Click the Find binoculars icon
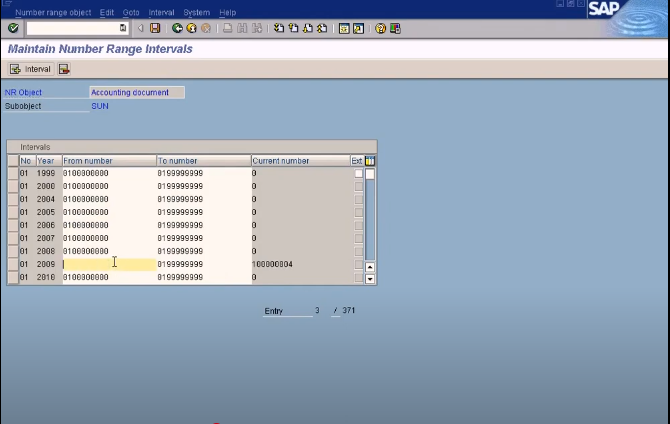 (x=242, y=28)
